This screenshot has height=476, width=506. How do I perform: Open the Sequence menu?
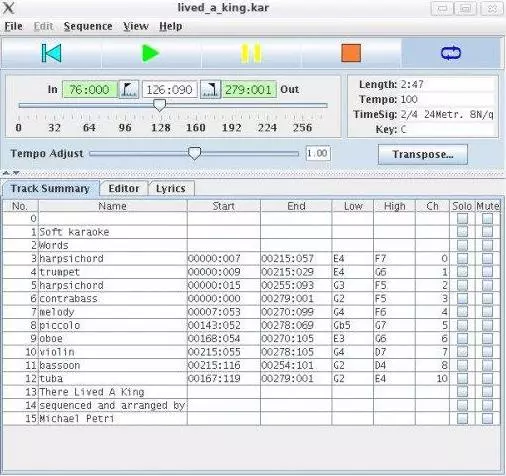88,26
